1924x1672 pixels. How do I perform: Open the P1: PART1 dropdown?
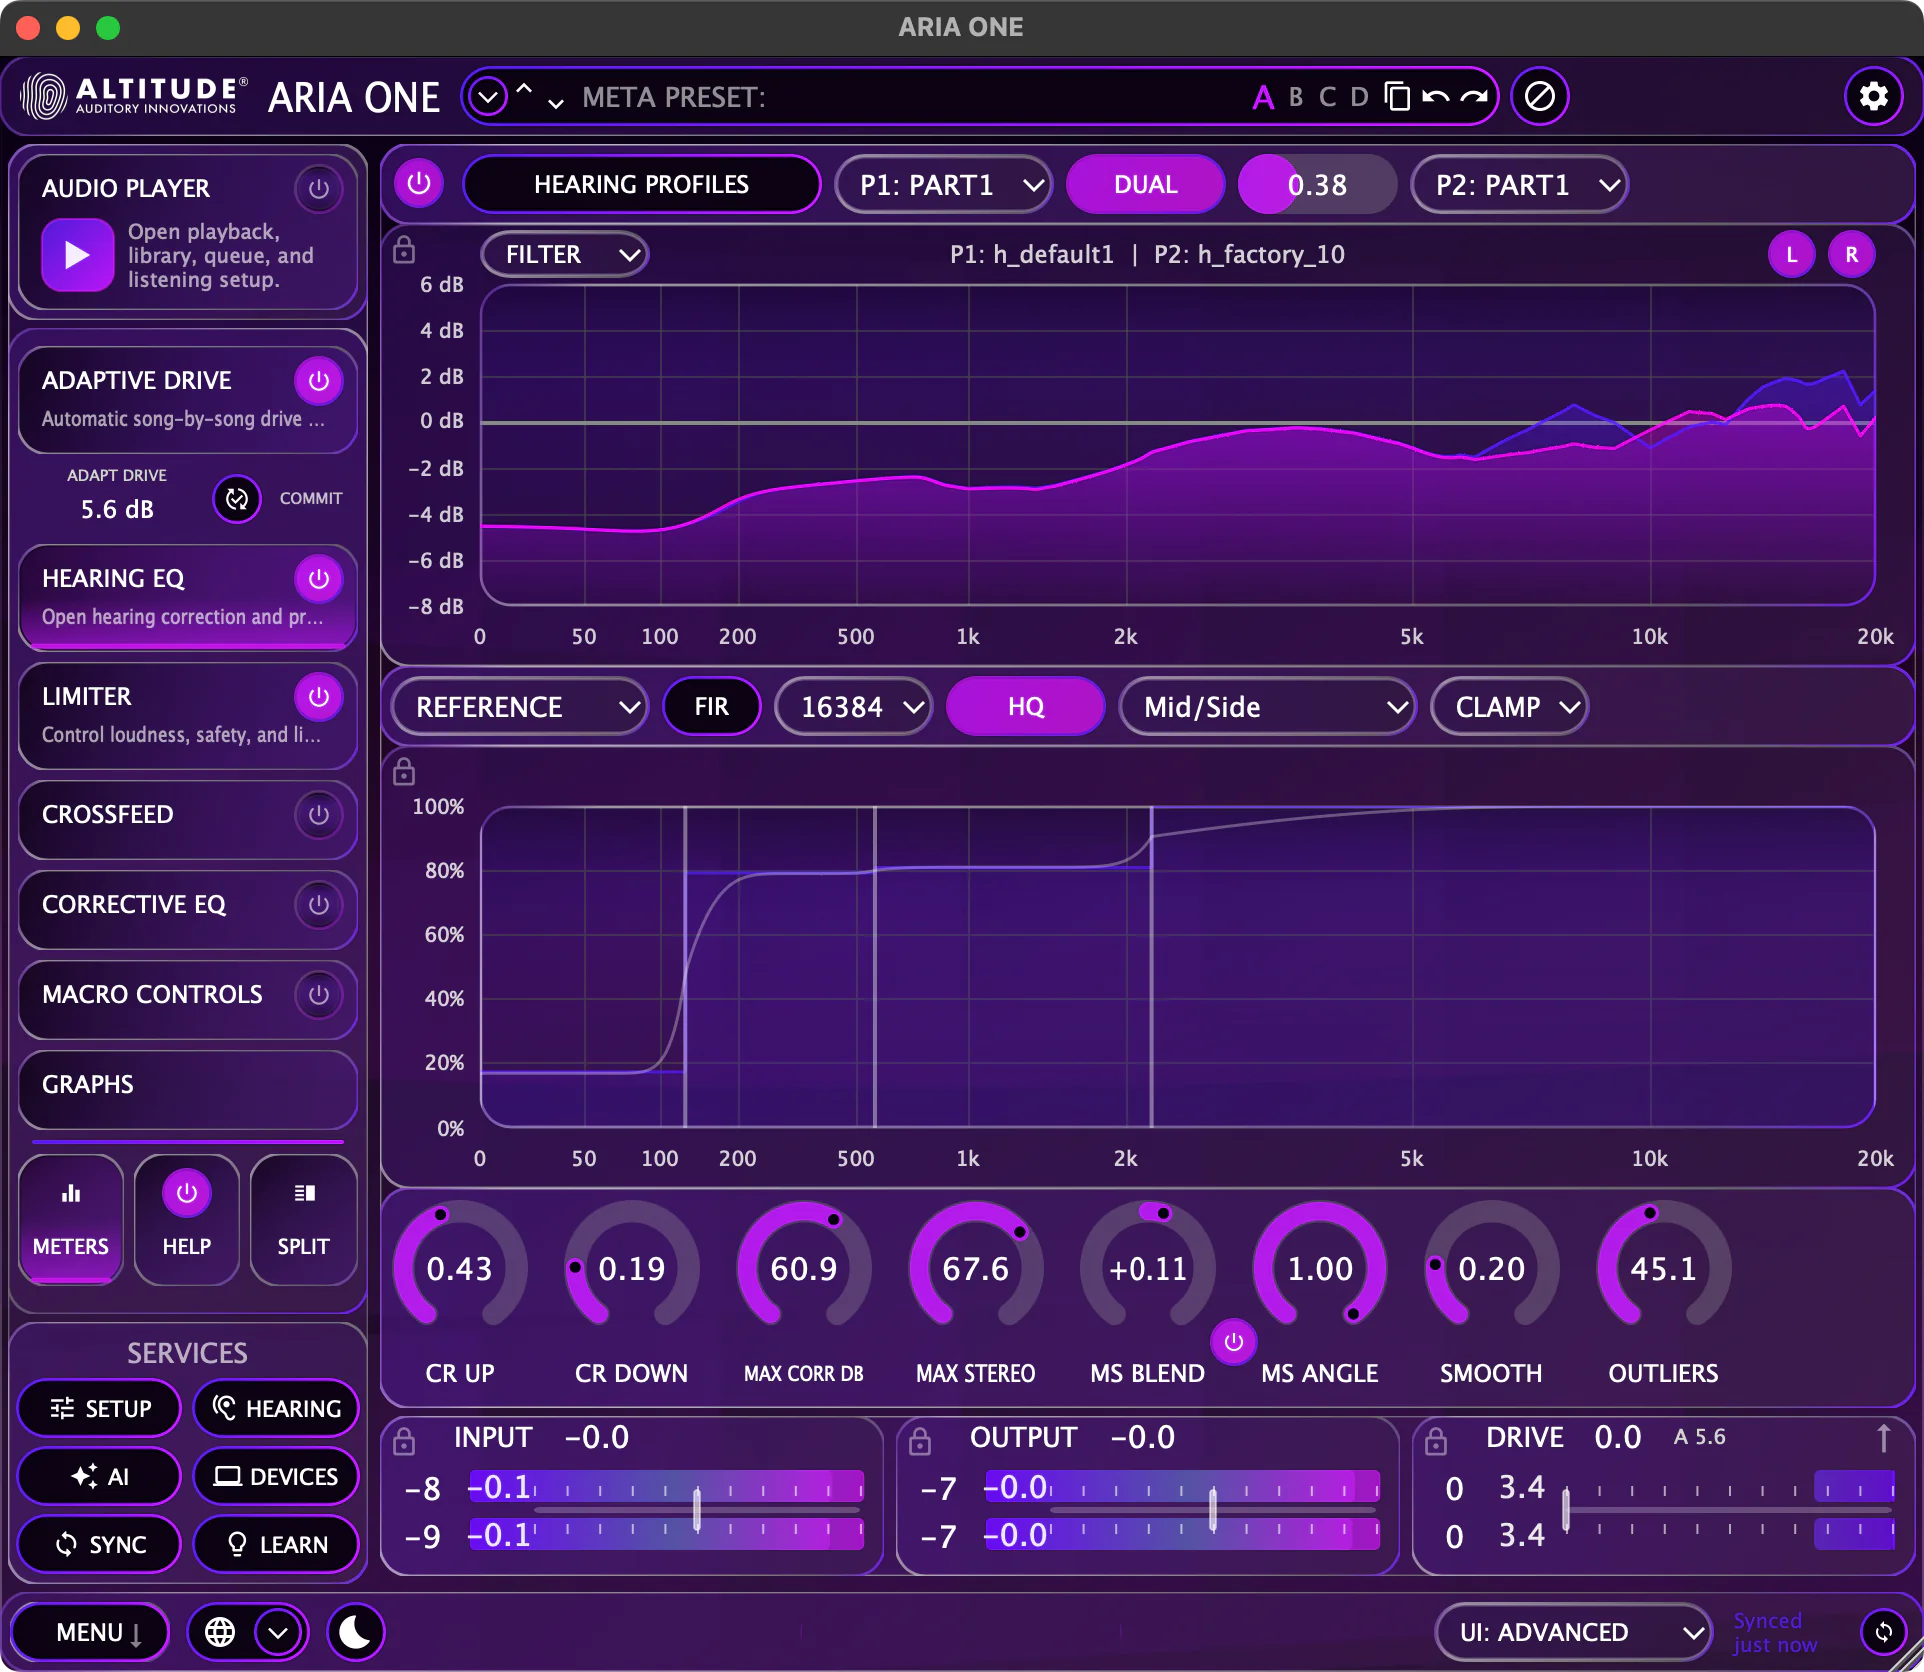pyautogui.click(x=944, y=185)
